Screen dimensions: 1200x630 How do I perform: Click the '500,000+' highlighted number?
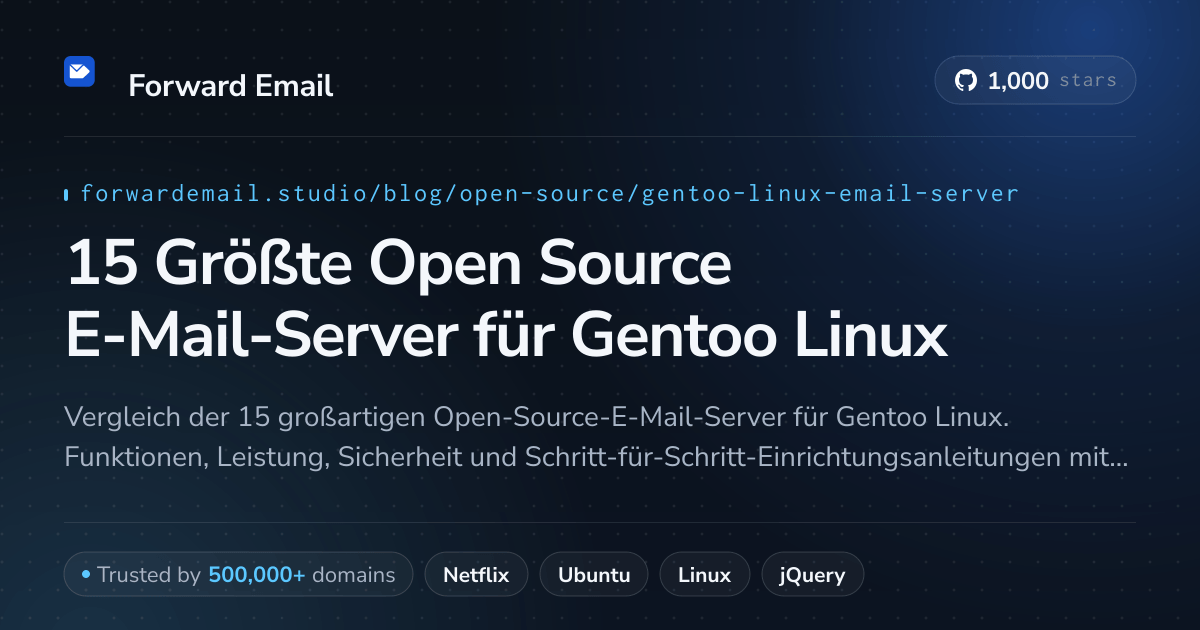tap(257, 575)
